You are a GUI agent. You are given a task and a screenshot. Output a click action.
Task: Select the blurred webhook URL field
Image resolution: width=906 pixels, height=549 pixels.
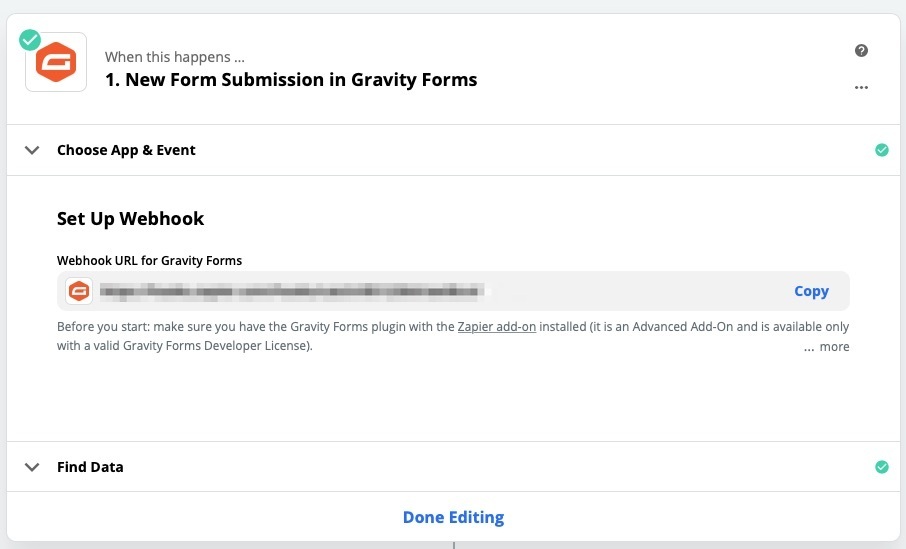tap(453, 291)
